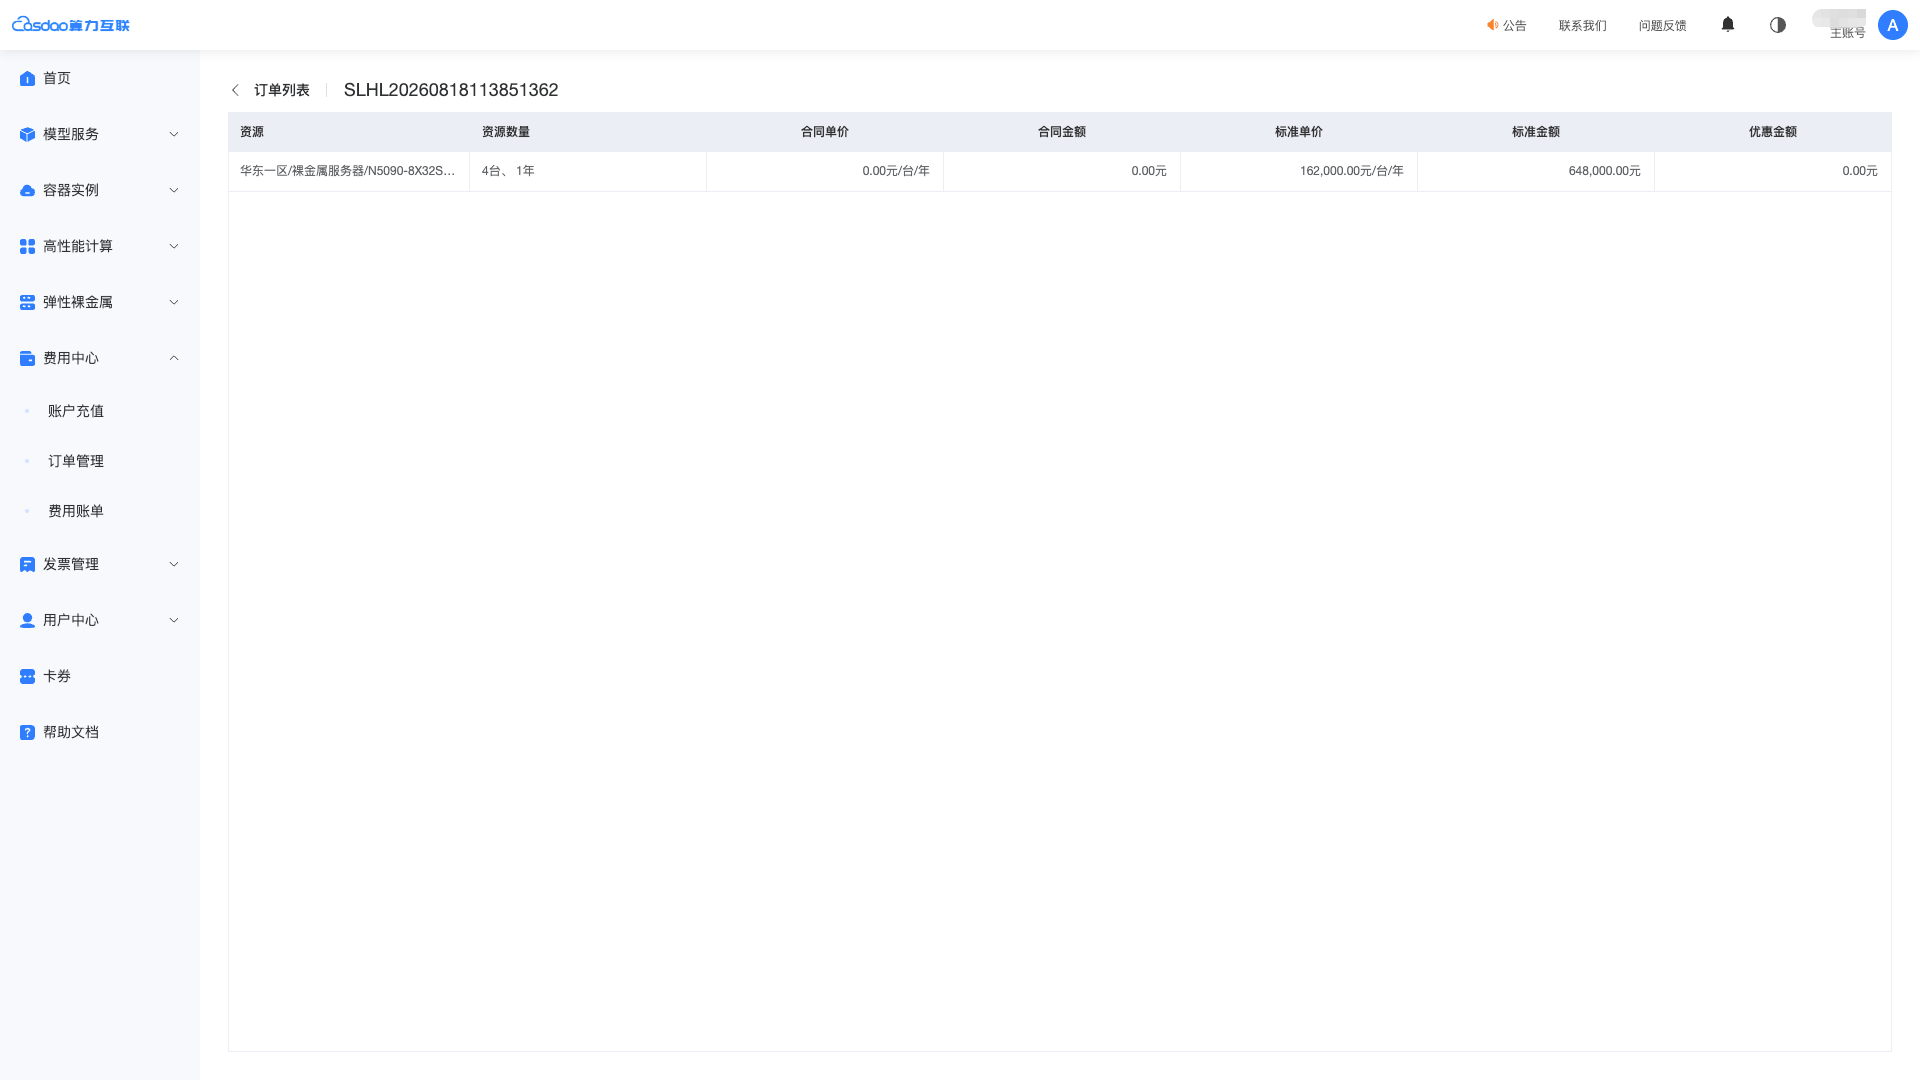Click the 公告 speaker icon
The height and width of the screenshot is (1080, 1920).
[1492, 25]
